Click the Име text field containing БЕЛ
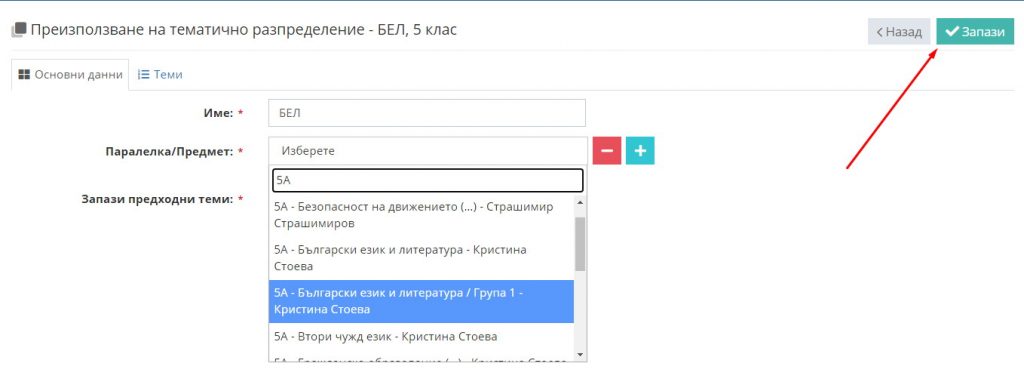Screen dimensions: 1024x391 point(427,113)
